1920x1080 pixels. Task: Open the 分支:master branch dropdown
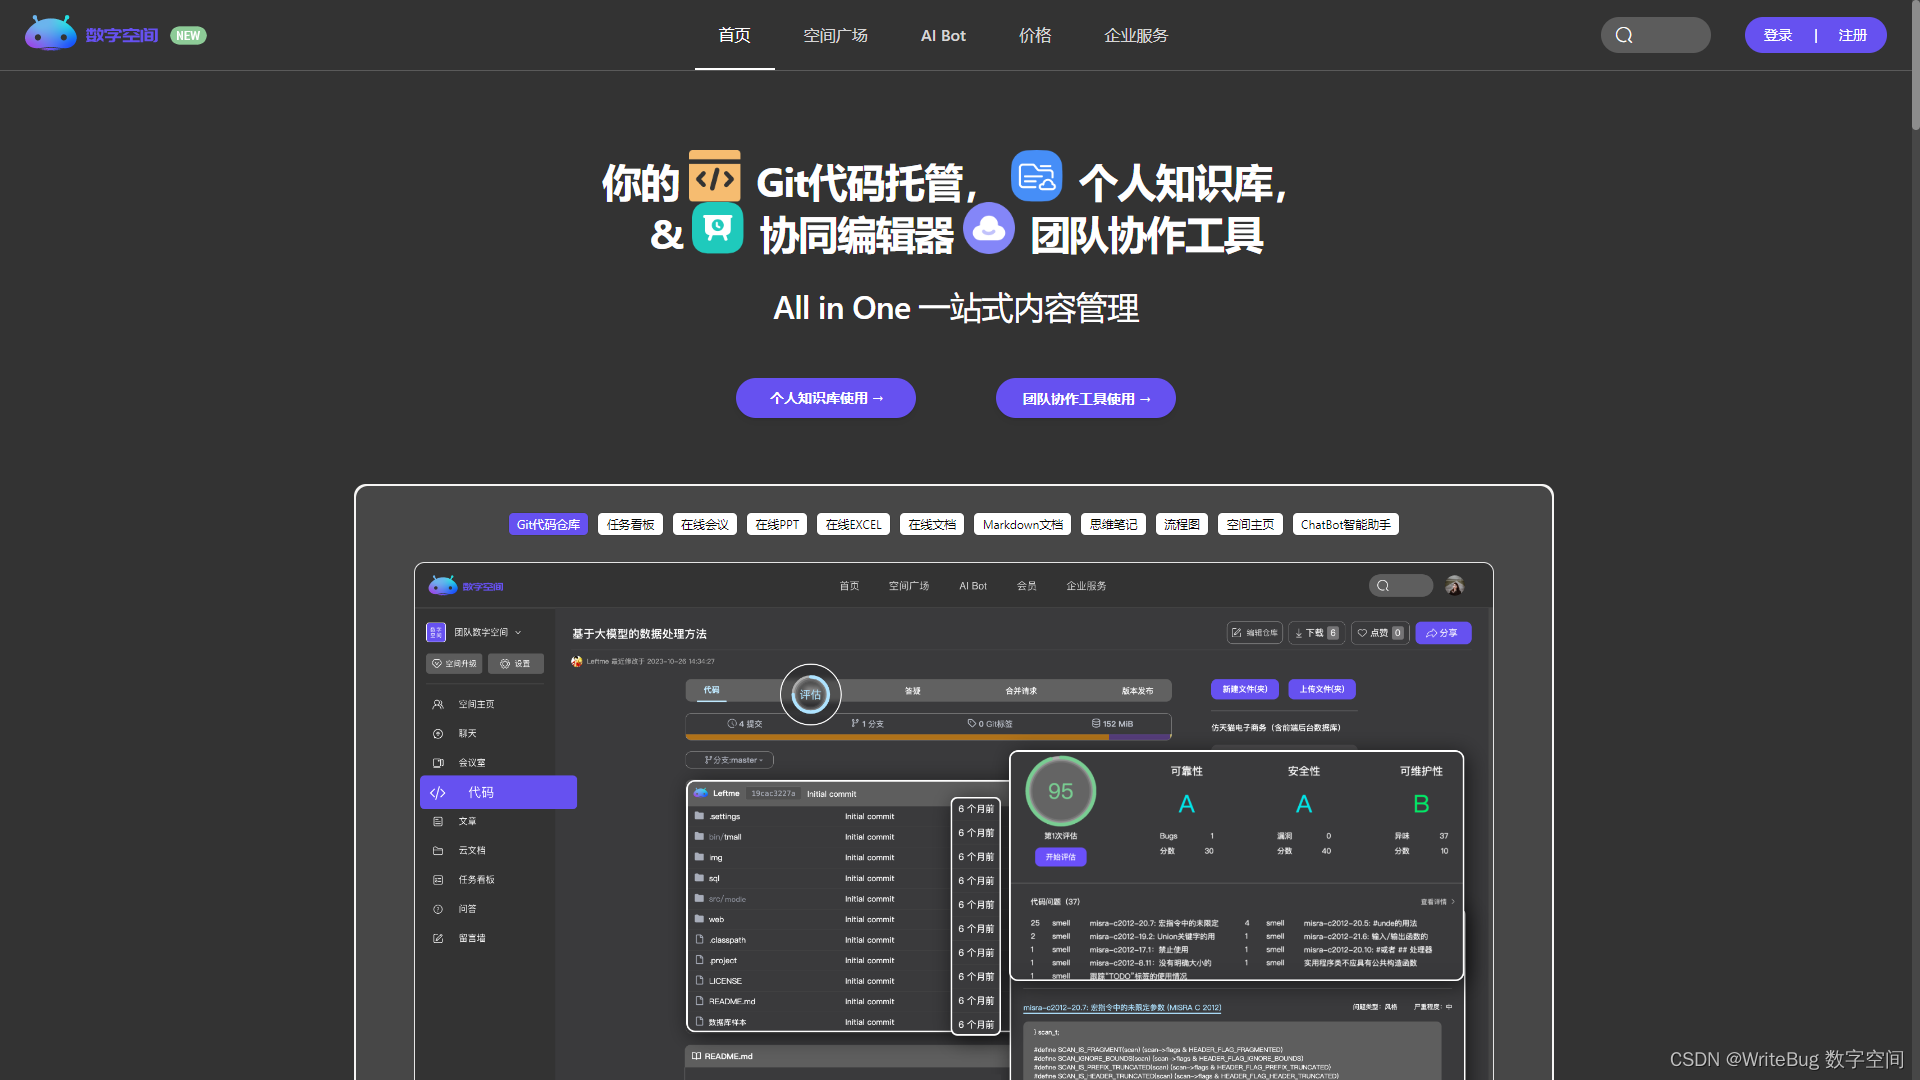pos(730,760)
